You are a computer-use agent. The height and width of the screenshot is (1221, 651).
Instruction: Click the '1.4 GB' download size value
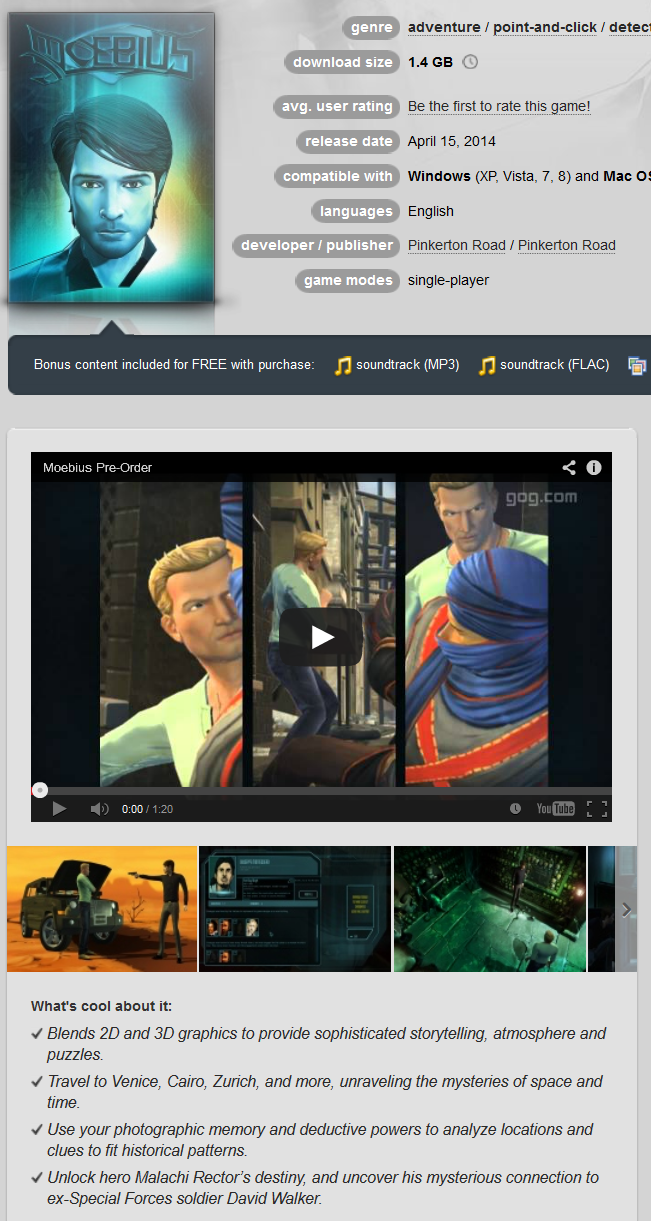[430, 62]
